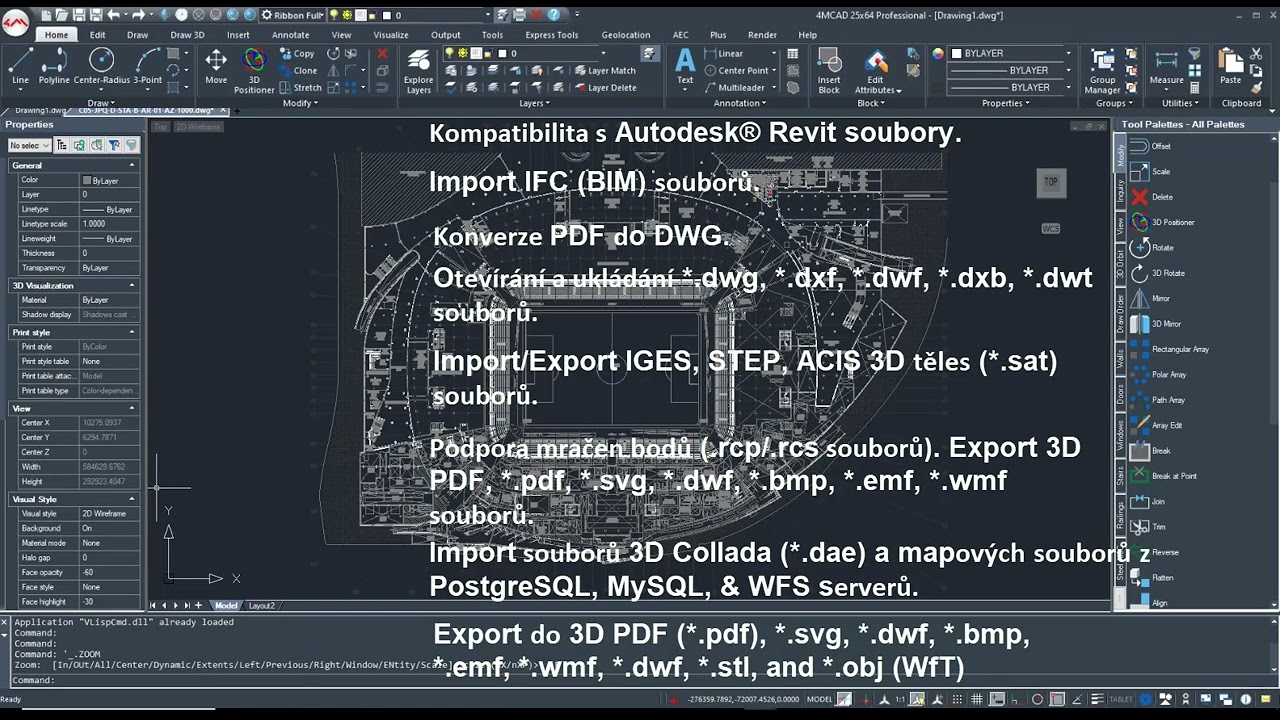Click the scissors Cut icon in Clipboard
The height and width of the screenshot is (720, 1280).
[1255, 54]
